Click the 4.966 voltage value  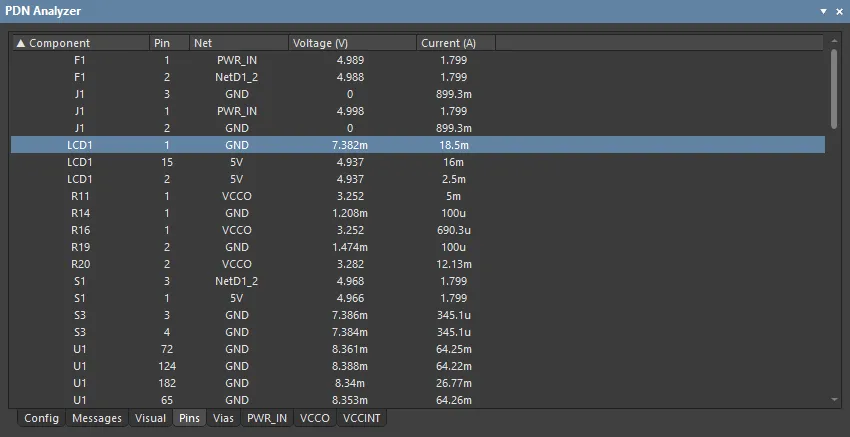[x=350, y=298]
